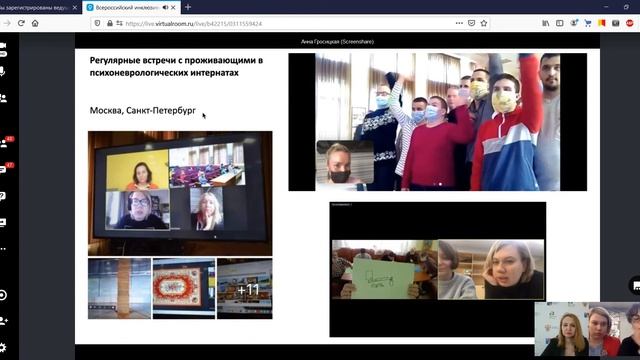Restore down the browser window
This screenshot has height=360, width=640.
point(627,7)
